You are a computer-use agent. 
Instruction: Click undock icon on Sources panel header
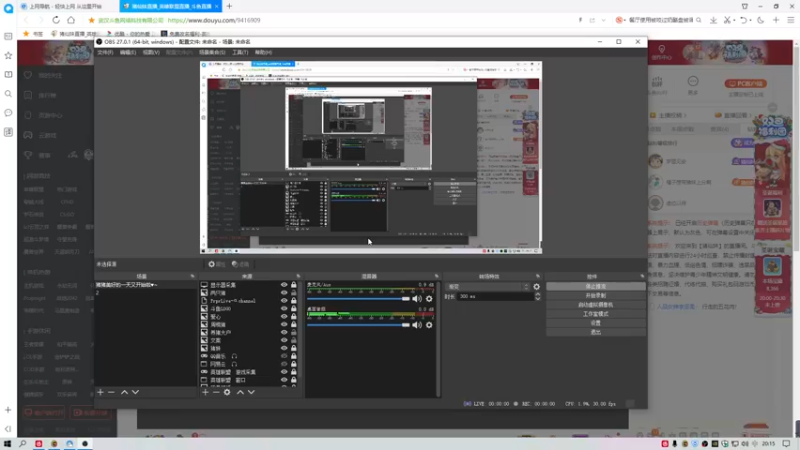coord(298,276)
